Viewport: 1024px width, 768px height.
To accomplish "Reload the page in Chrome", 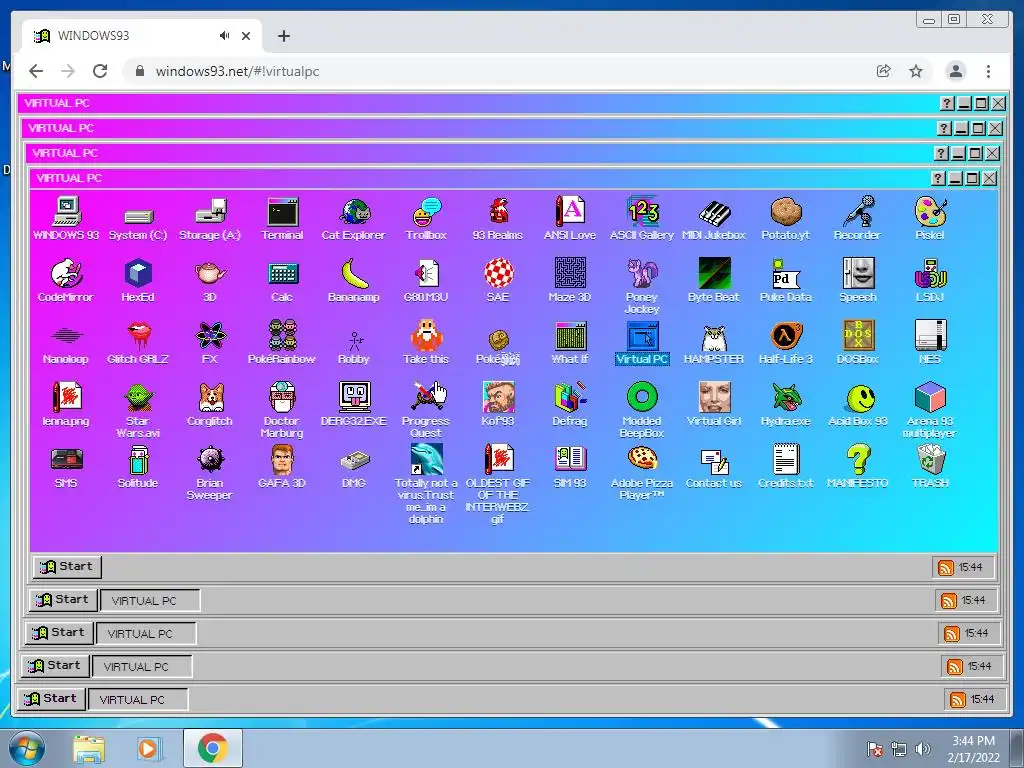I will click(100, 71).
